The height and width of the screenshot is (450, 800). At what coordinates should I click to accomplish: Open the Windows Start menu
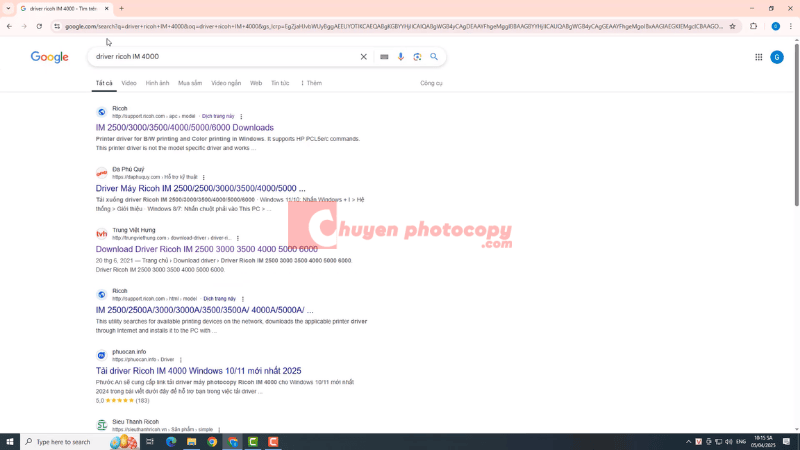10,442
